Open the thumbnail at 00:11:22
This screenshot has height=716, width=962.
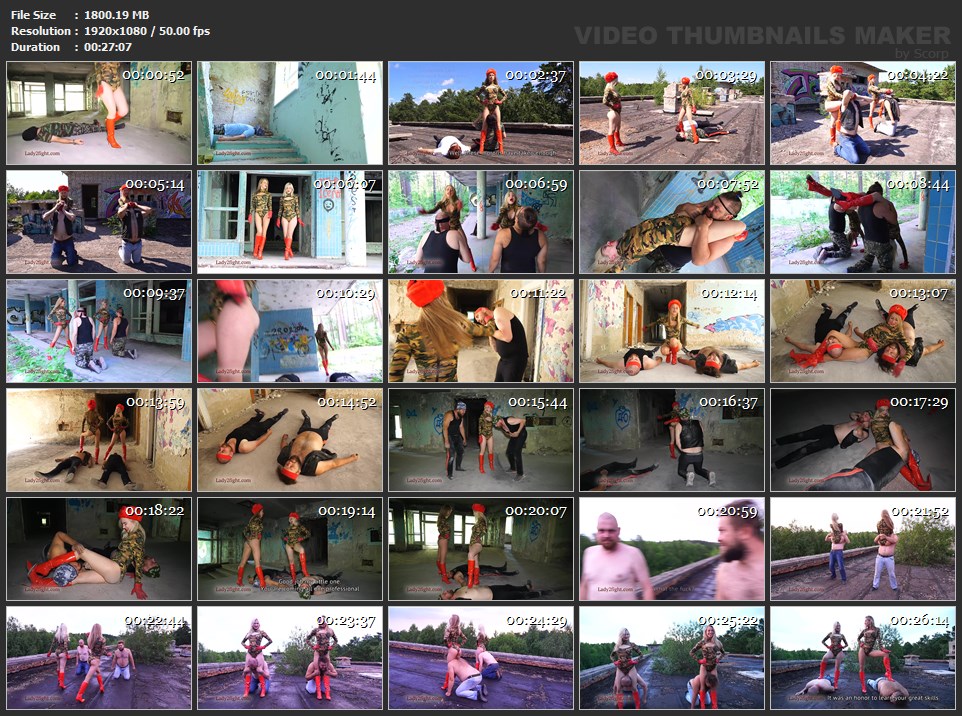tap(480, 331)
